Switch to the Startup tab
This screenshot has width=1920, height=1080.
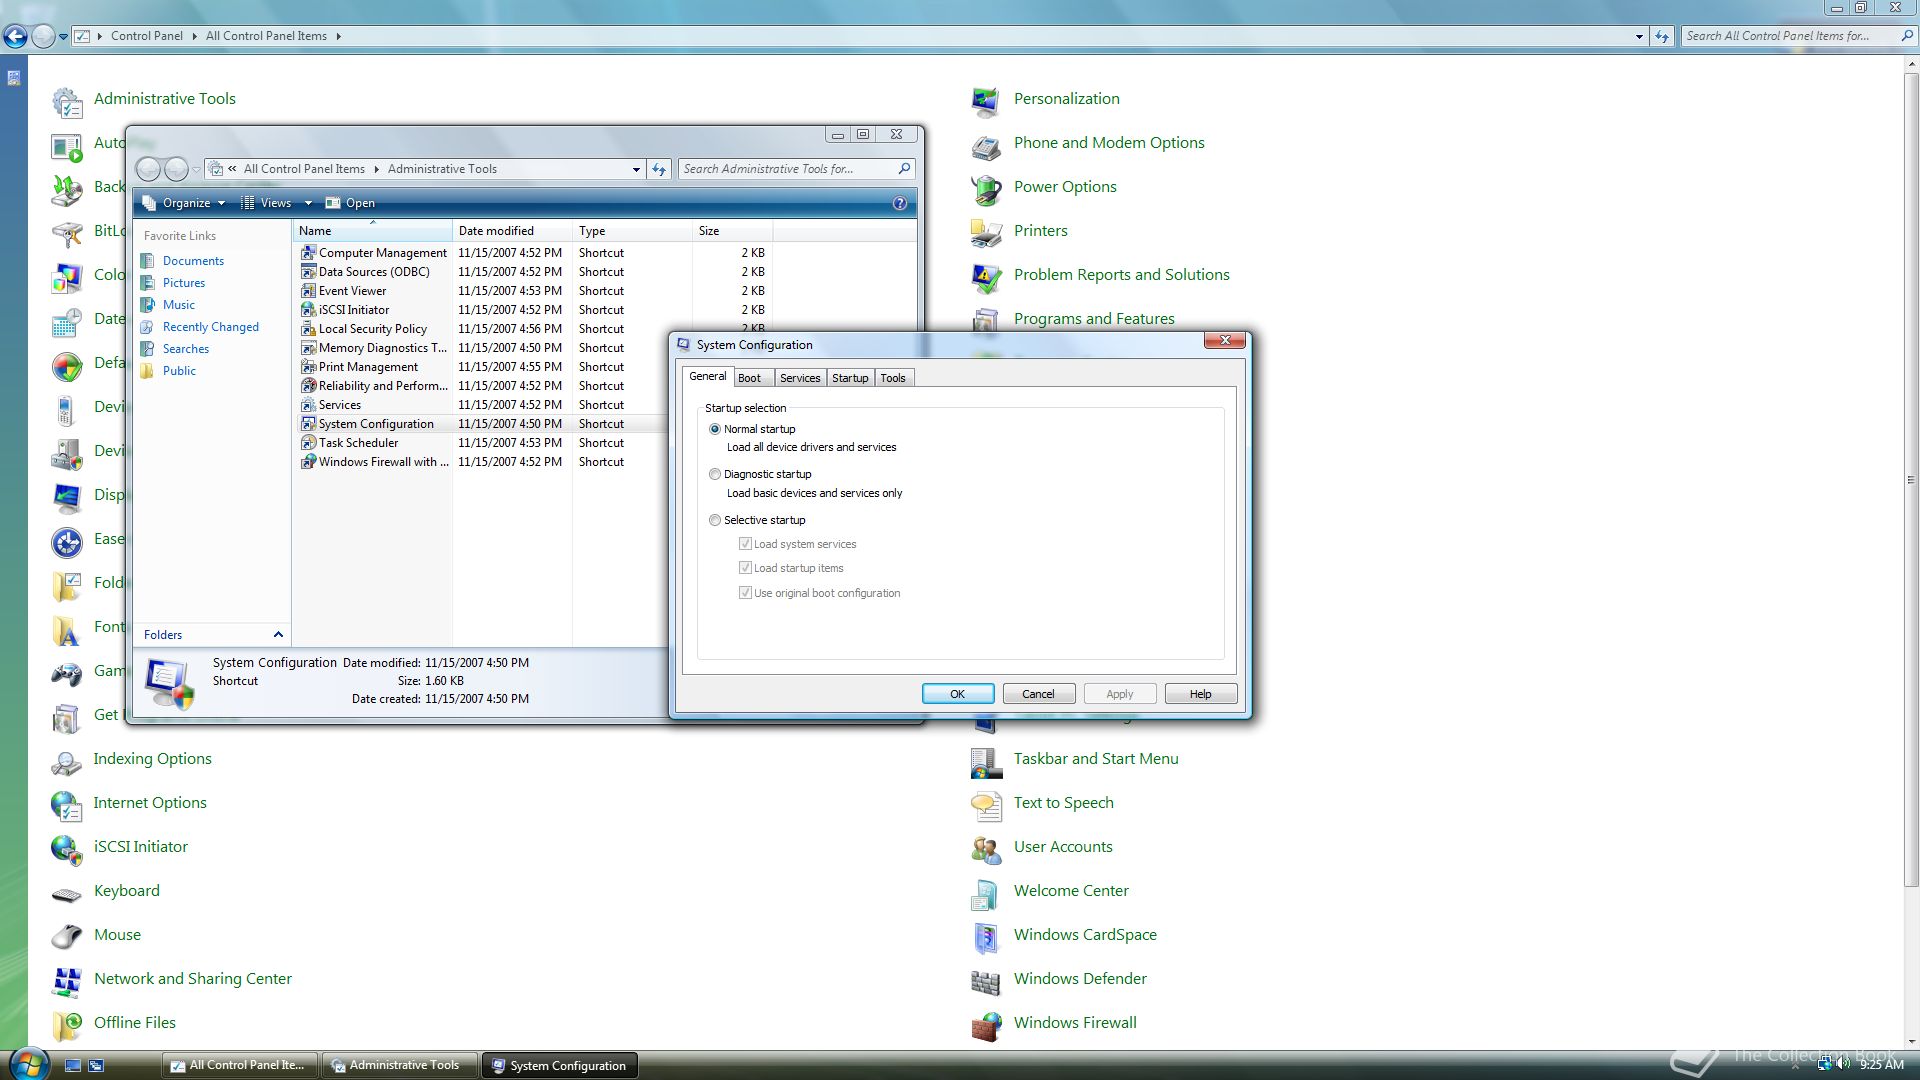pos(850,378)
